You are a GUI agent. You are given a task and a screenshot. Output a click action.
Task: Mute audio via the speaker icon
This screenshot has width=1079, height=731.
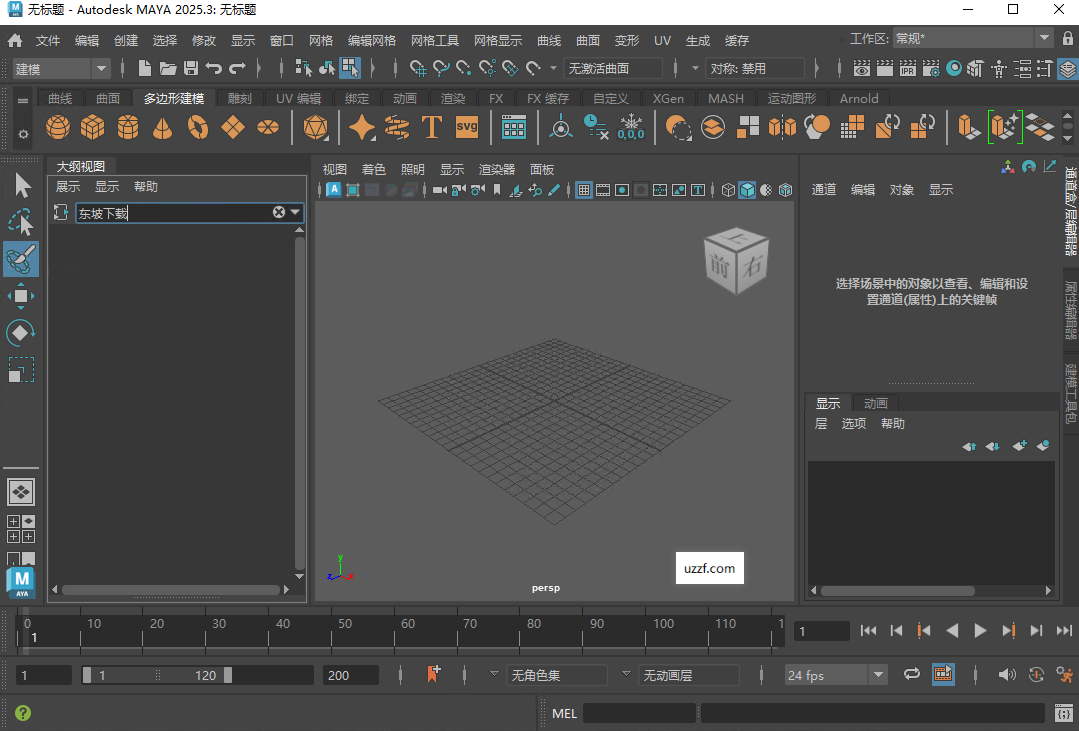click(x=1007, y=674)
